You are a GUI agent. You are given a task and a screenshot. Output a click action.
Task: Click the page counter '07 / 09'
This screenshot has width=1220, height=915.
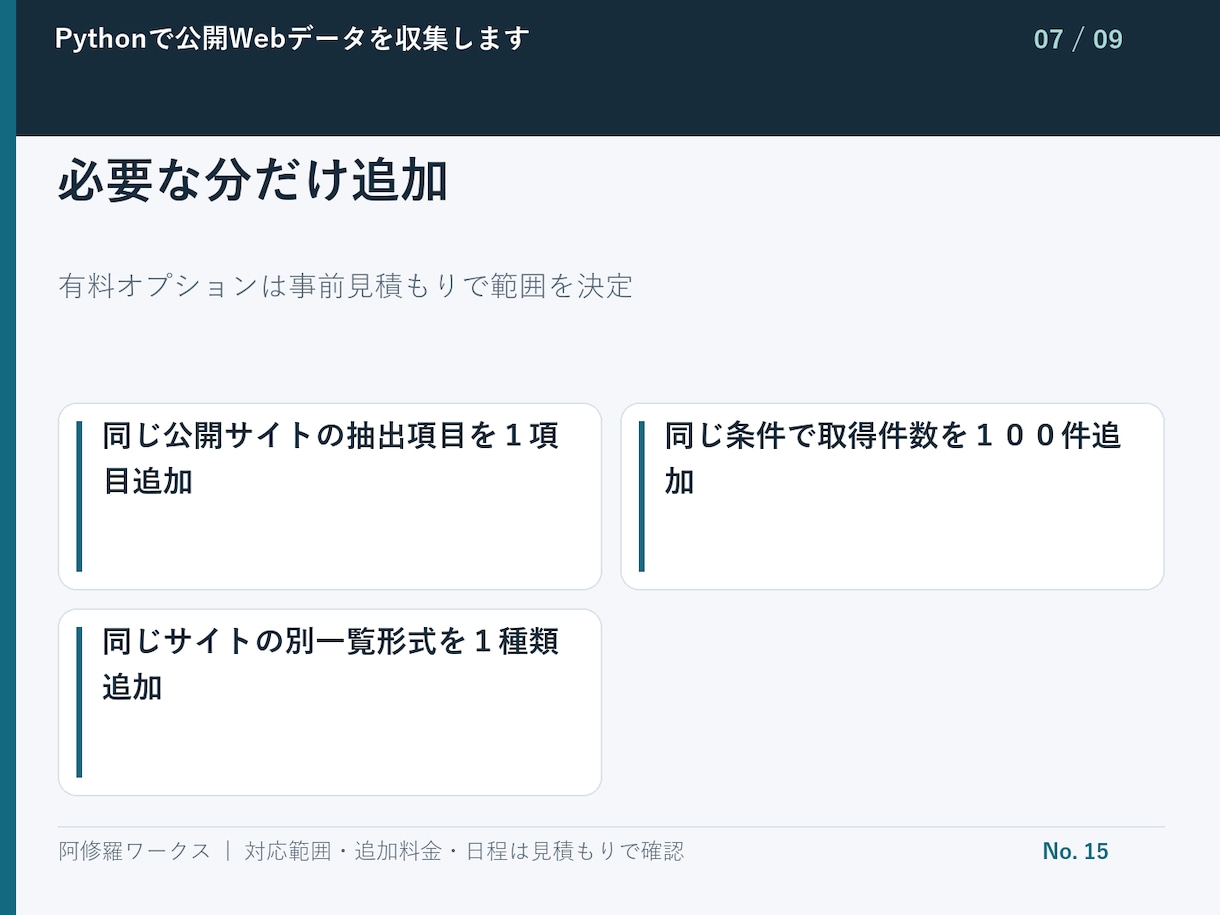tap(1078, 40)
